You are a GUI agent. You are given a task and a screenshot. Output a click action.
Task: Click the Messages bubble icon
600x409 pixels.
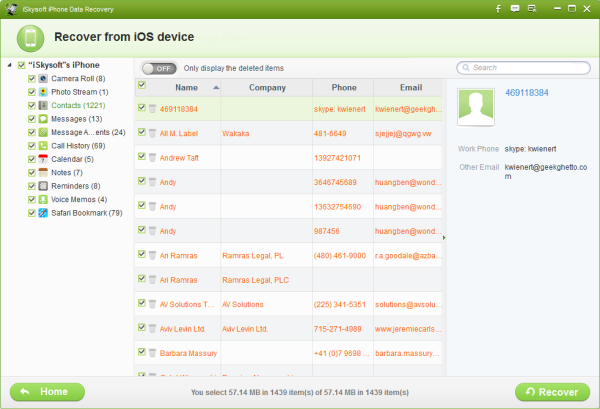tap(43, 119)
